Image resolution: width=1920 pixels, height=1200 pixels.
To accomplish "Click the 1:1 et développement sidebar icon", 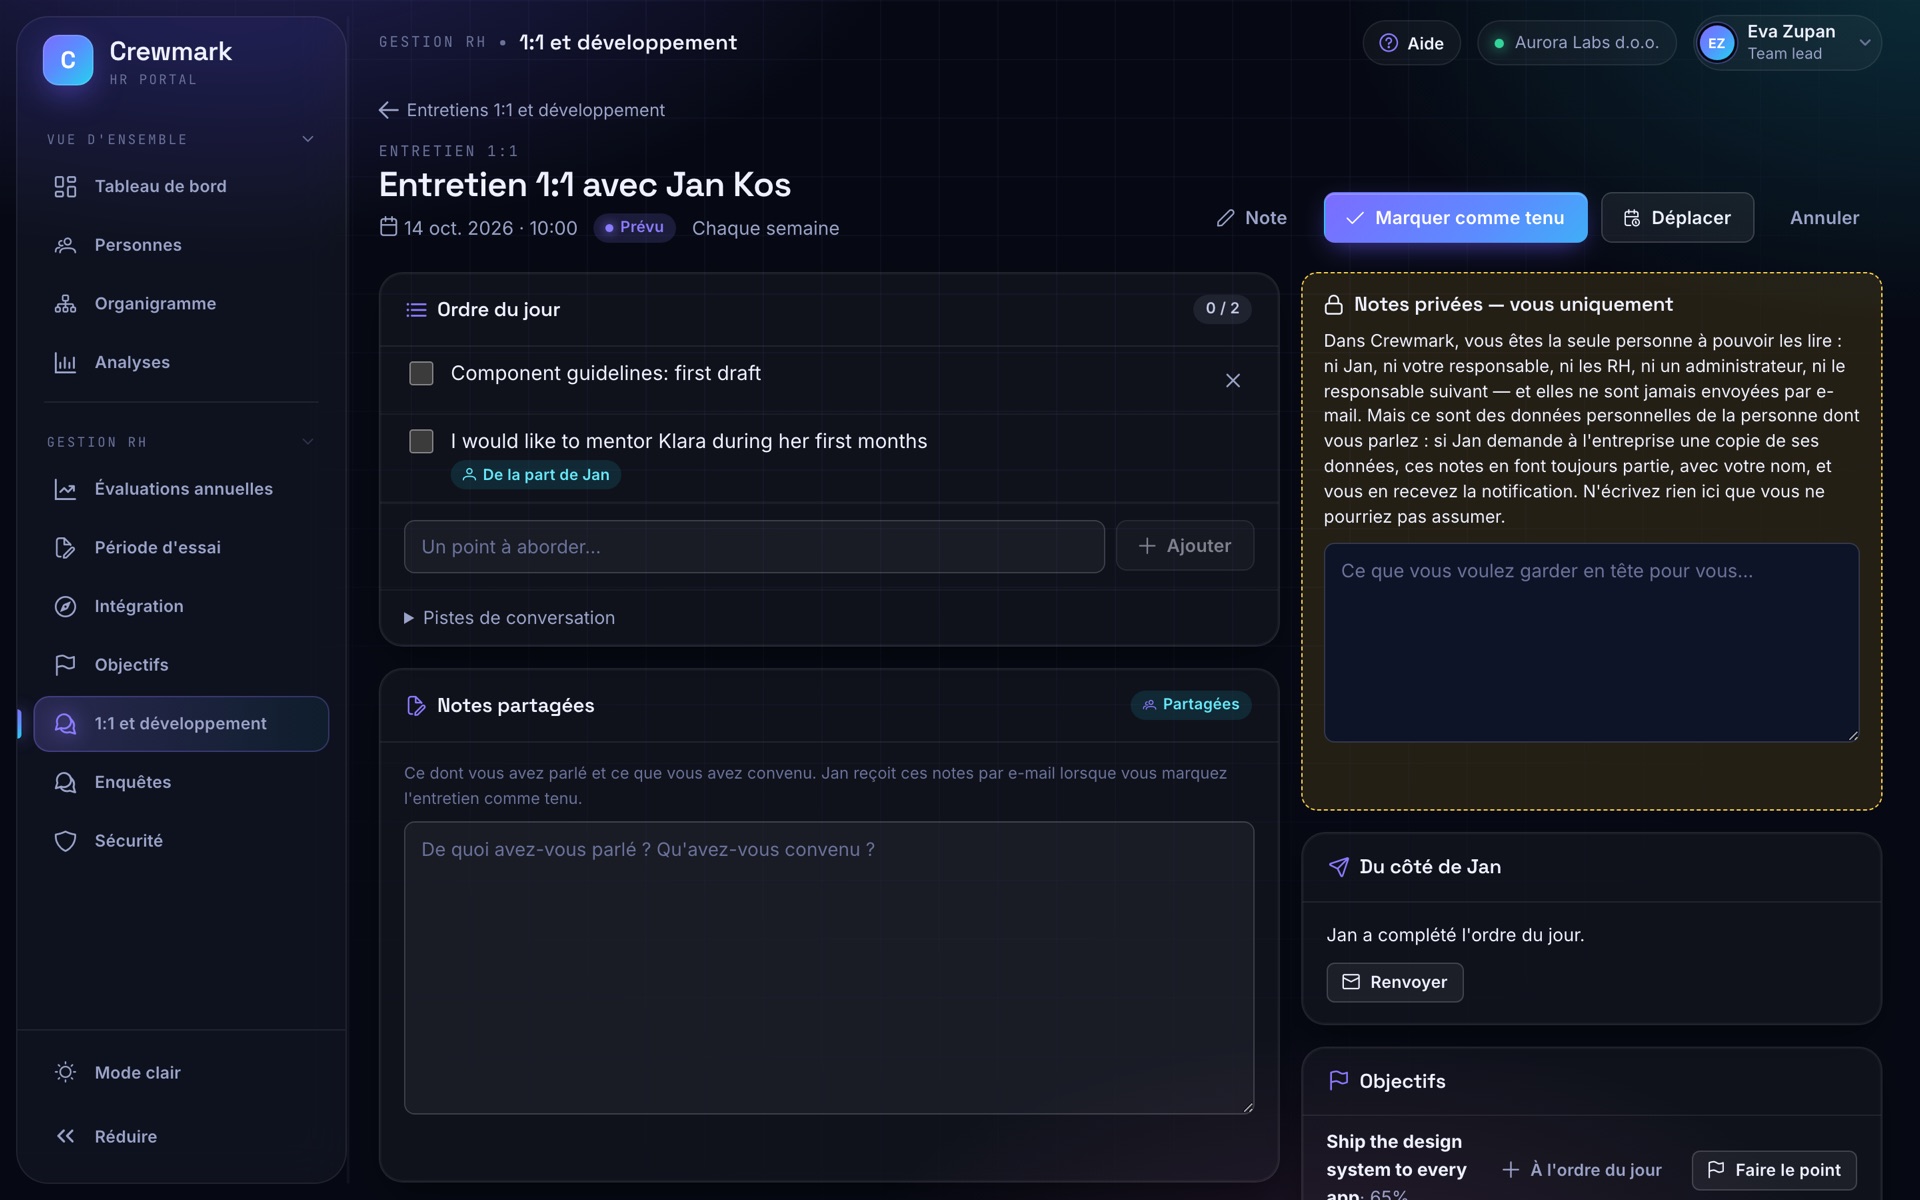I will pos(65,724).
